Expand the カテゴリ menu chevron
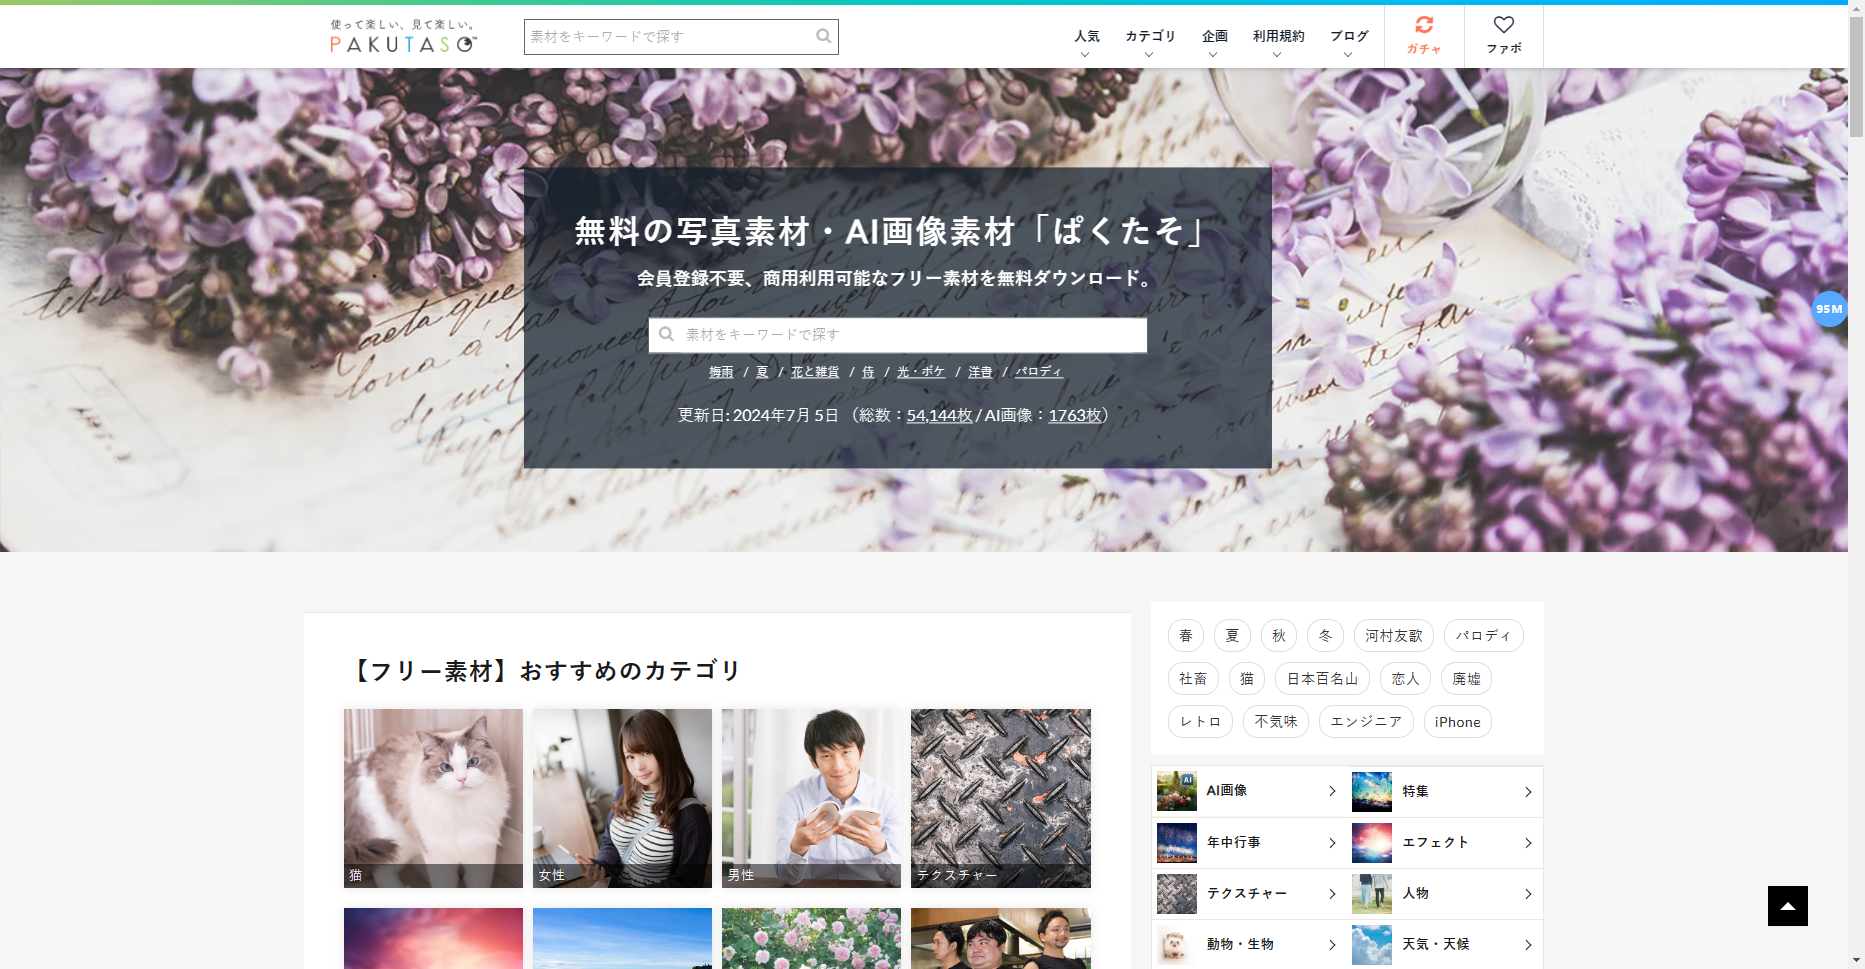Viewport: 1865px width, 969px height. pyautogui.click(x=1149, y=55)
